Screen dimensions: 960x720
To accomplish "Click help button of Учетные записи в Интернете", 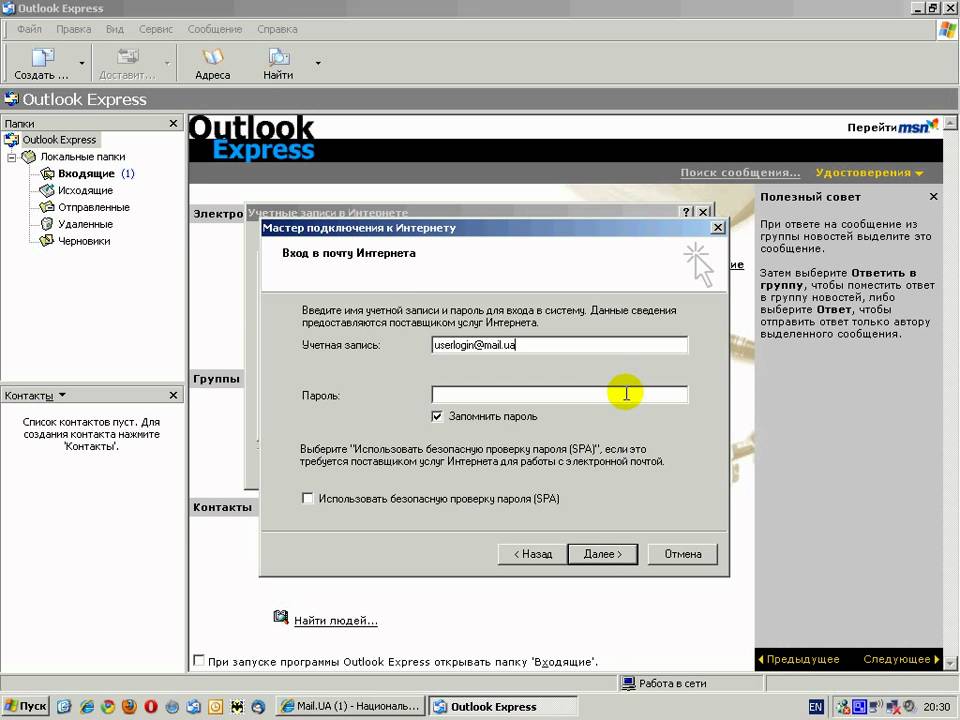I will [686, 211].
